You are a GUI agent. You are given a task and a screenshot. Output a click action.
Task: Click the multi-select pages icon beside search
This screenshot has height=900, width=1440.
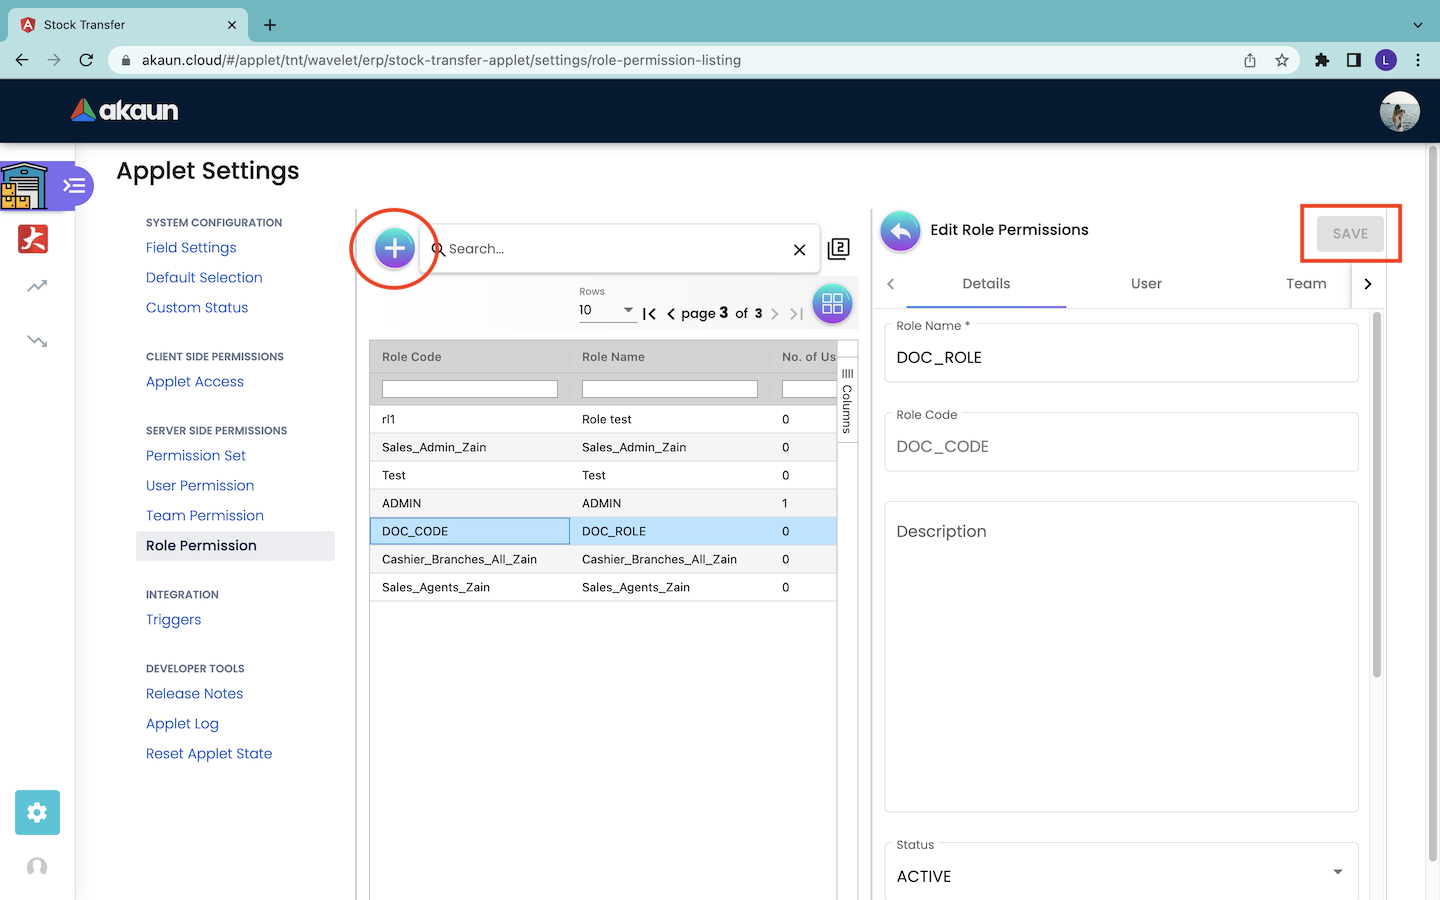pos(839,249)
